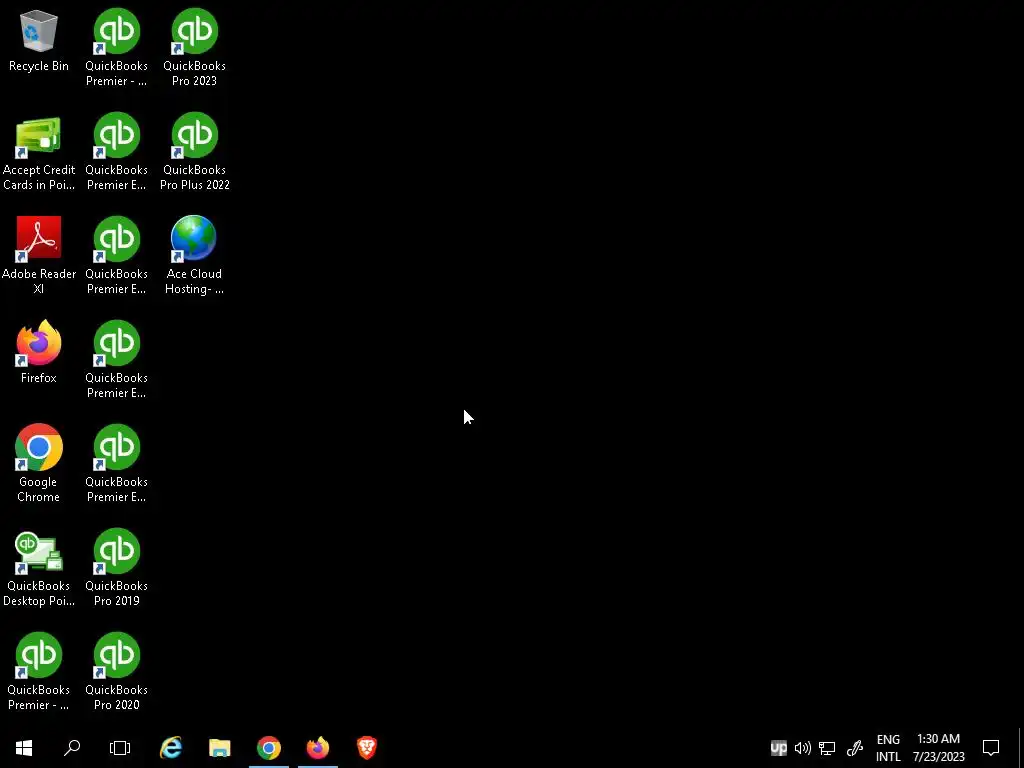Viewport: 1024px width, 768px height.
Task: Open the network status tray icon
Action: pos(827,748)
